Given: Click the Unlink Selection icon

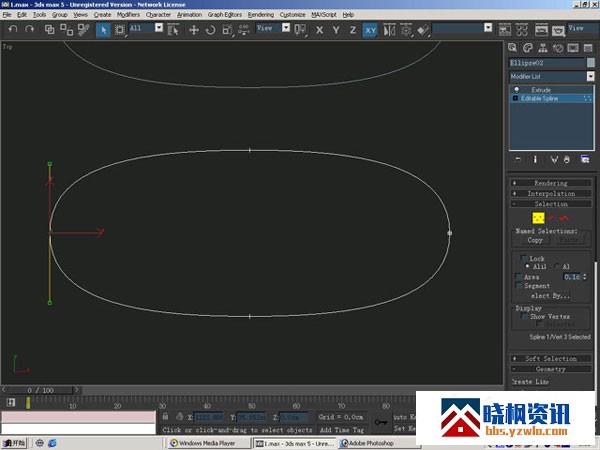Looking at the screenshot, I should (x=67, y=29).
